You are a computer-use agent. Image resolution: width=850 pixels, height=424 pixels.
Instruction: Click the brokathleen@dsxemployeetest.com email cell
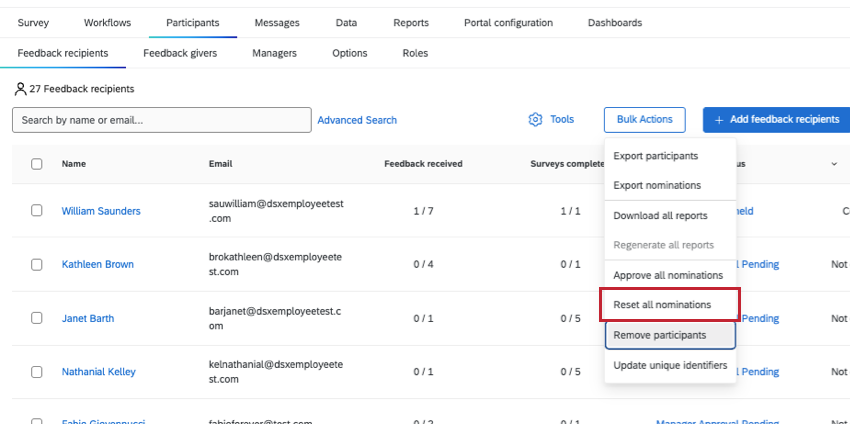[x=276, y=265]
